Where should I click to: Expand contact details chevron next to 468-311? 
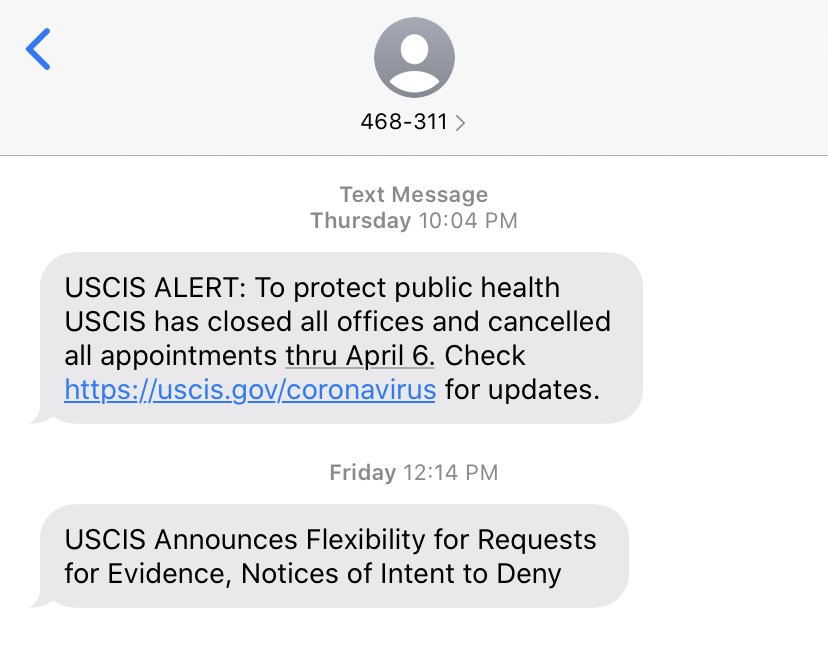point(460,123)
